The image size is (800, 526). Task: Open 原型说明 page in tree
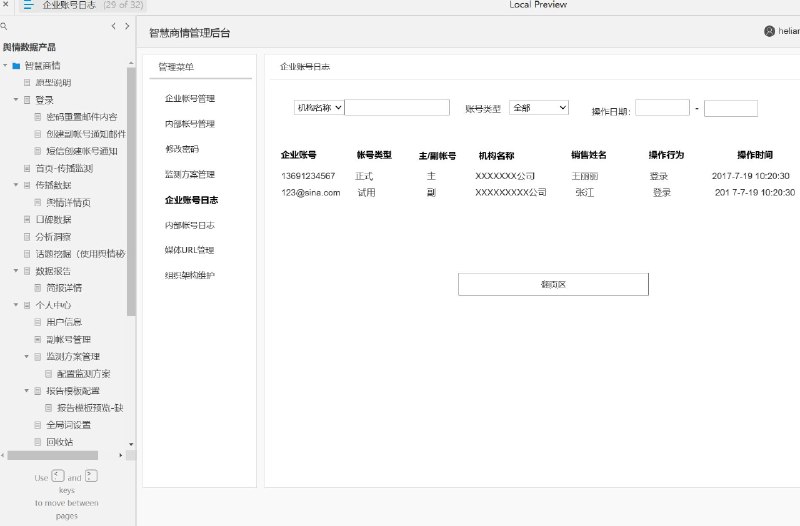[x=53, y=83]
